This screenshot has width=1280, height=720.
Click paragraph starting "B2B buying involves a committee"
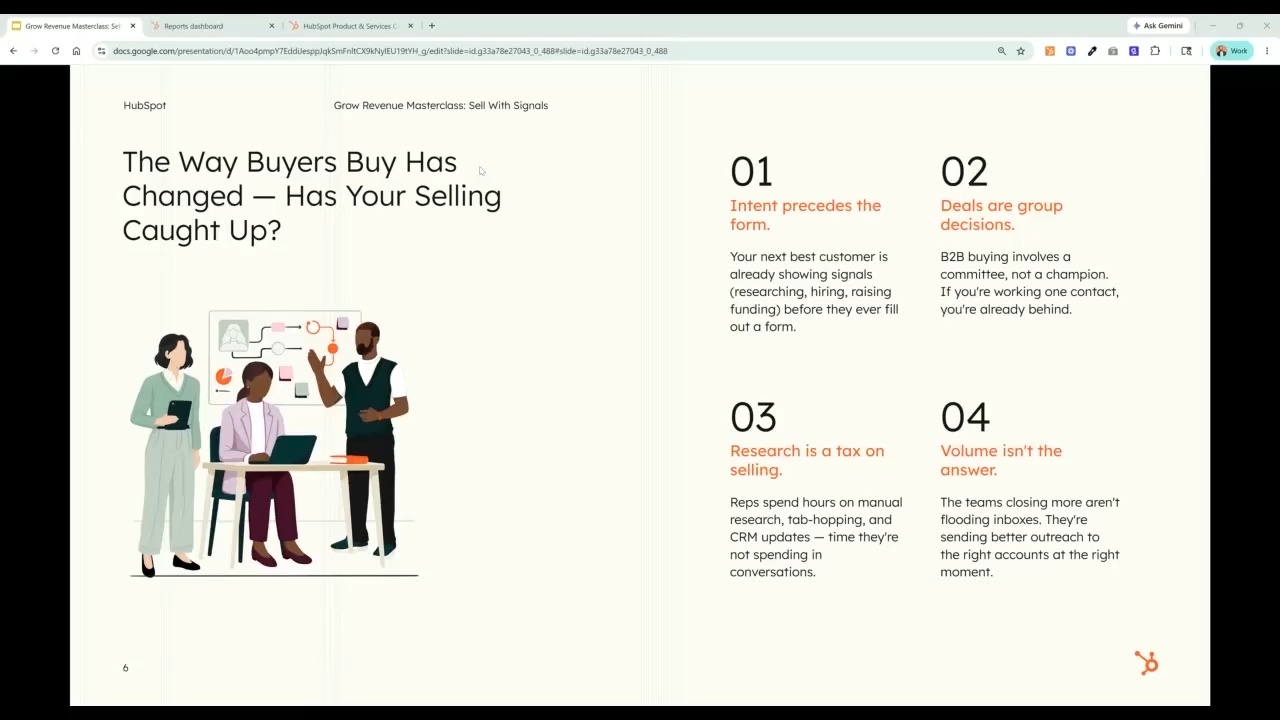point(1029,283)
